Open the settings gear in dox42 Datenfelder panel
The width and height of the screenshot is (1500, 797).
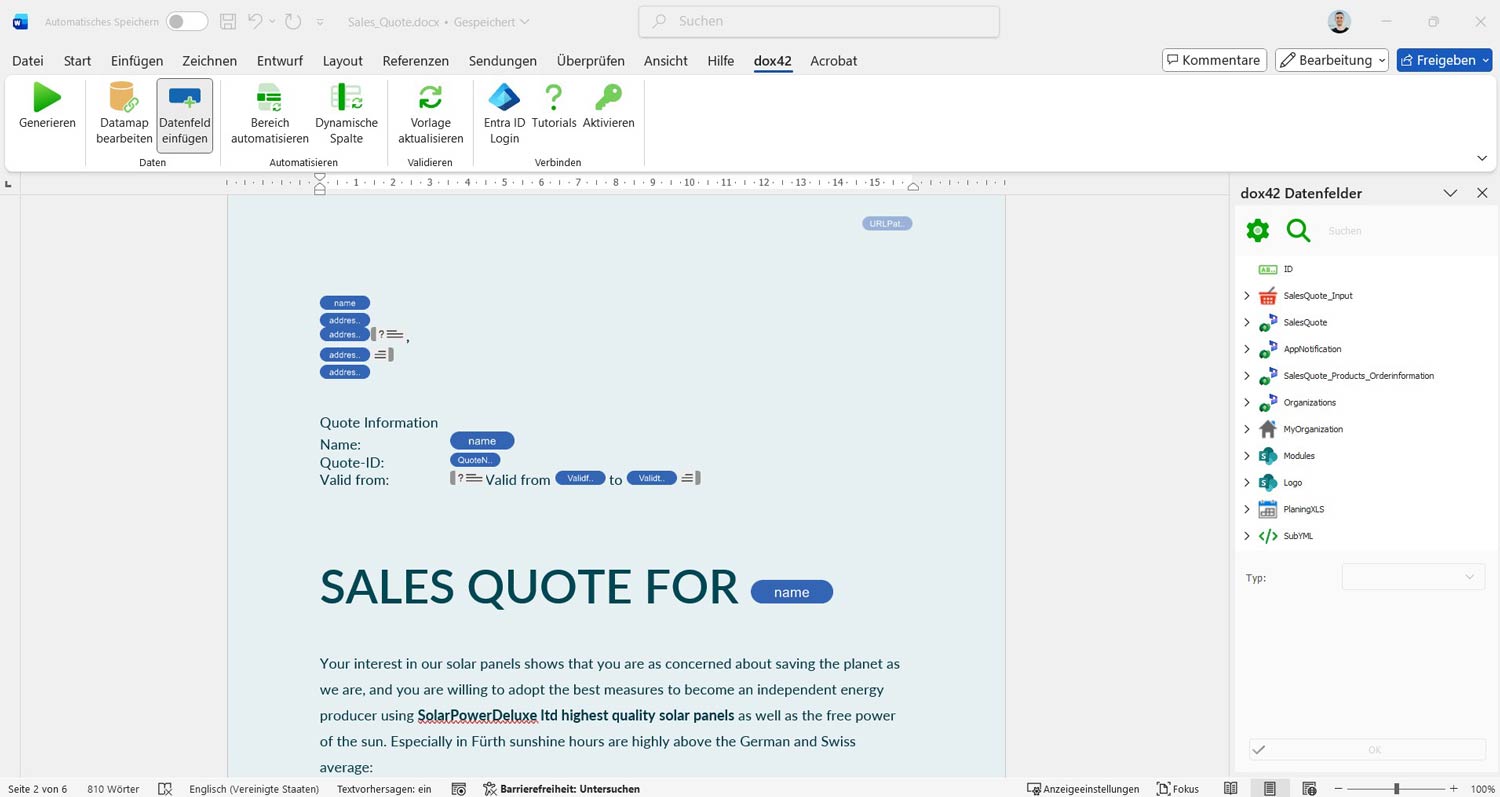1257,230
